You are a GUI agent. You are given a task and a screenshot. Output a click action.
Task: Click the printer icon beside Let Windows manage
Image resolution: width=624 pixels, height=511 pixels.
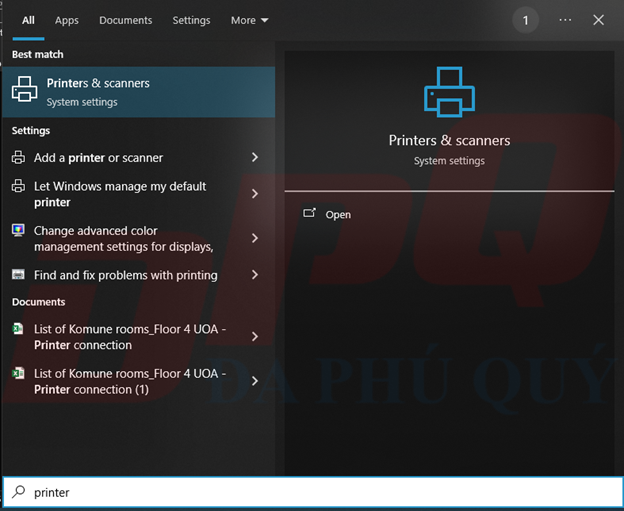pyautogui.click(x=18, y=186)
